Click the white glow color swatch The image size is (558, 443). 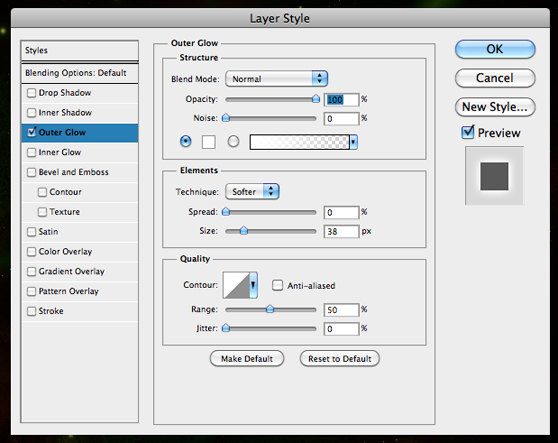209,142
